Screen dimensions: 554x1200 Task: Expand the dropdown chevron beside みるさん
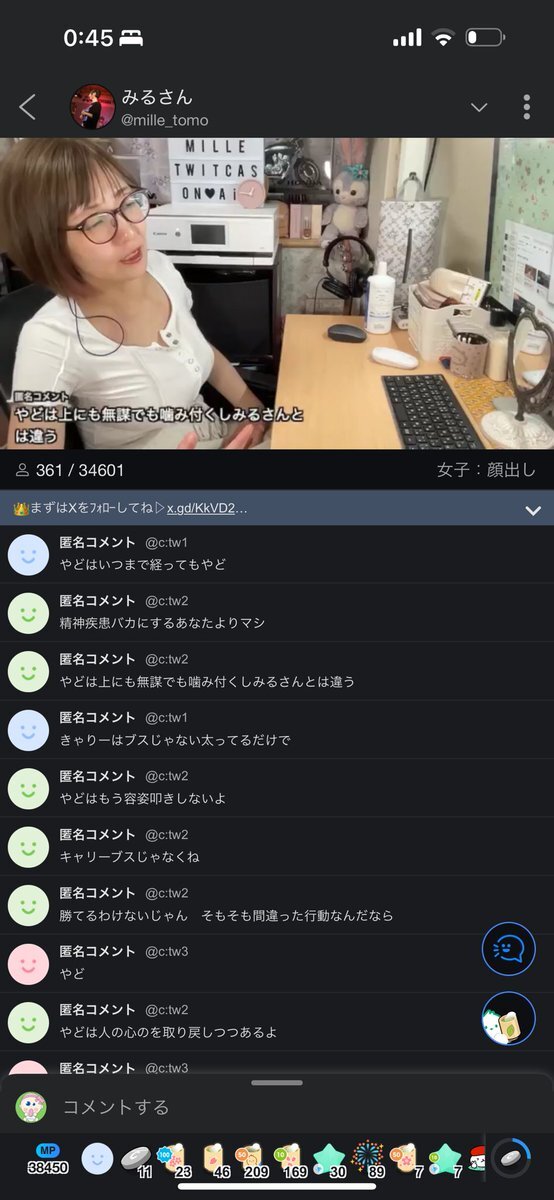(479, 108)
